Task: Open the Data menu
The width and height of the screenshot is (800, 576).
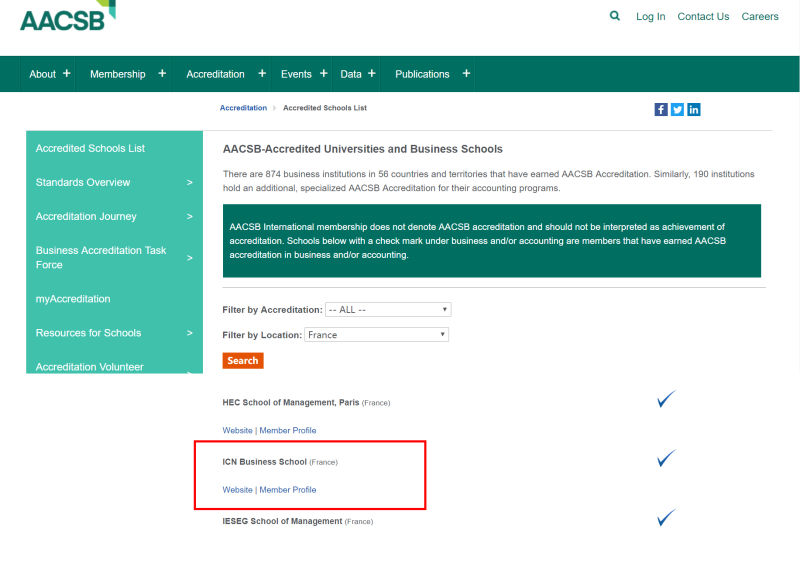Action: coord(351,74)
